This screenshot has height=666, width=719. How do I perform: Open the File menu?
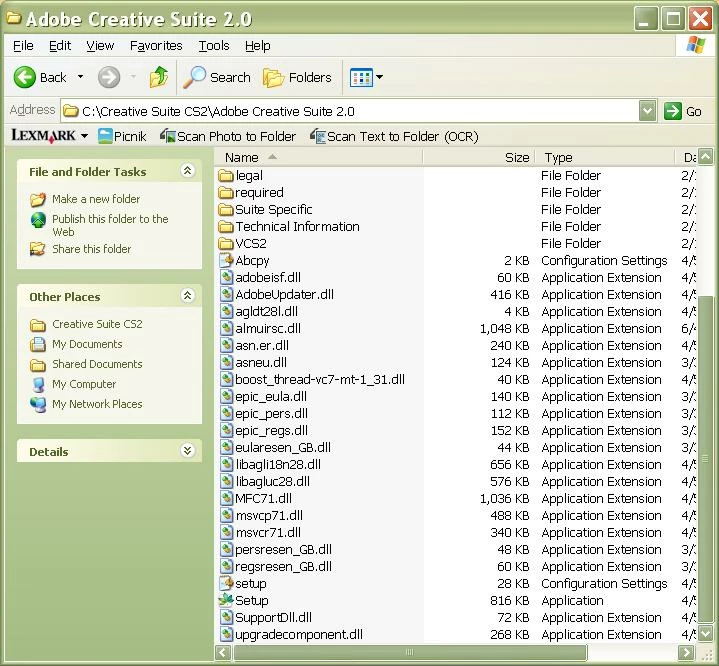tap(23, 45)
